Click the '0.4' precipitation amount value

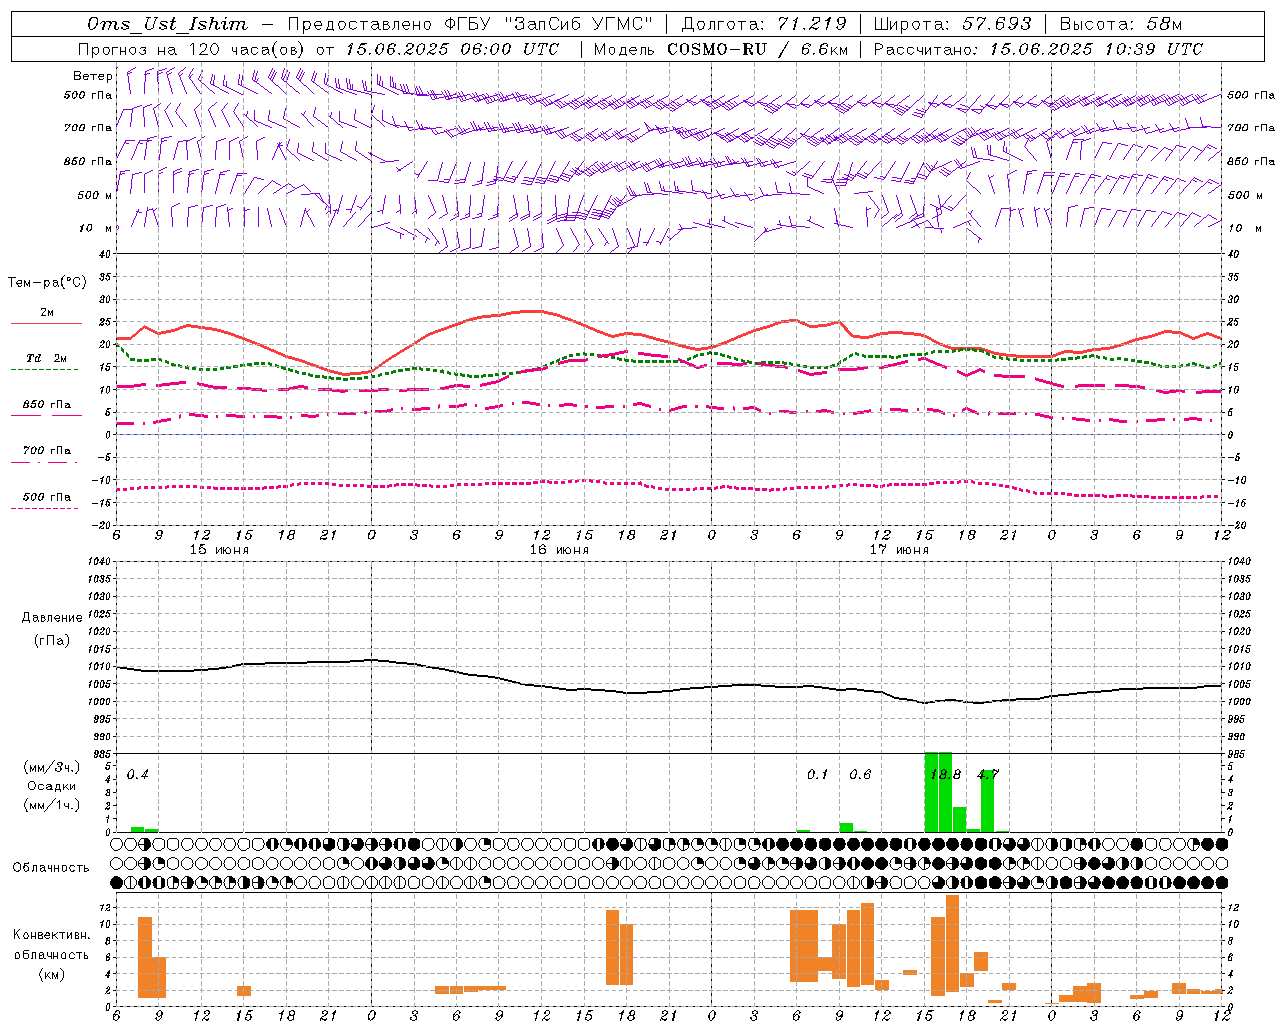tap(138, 775)
